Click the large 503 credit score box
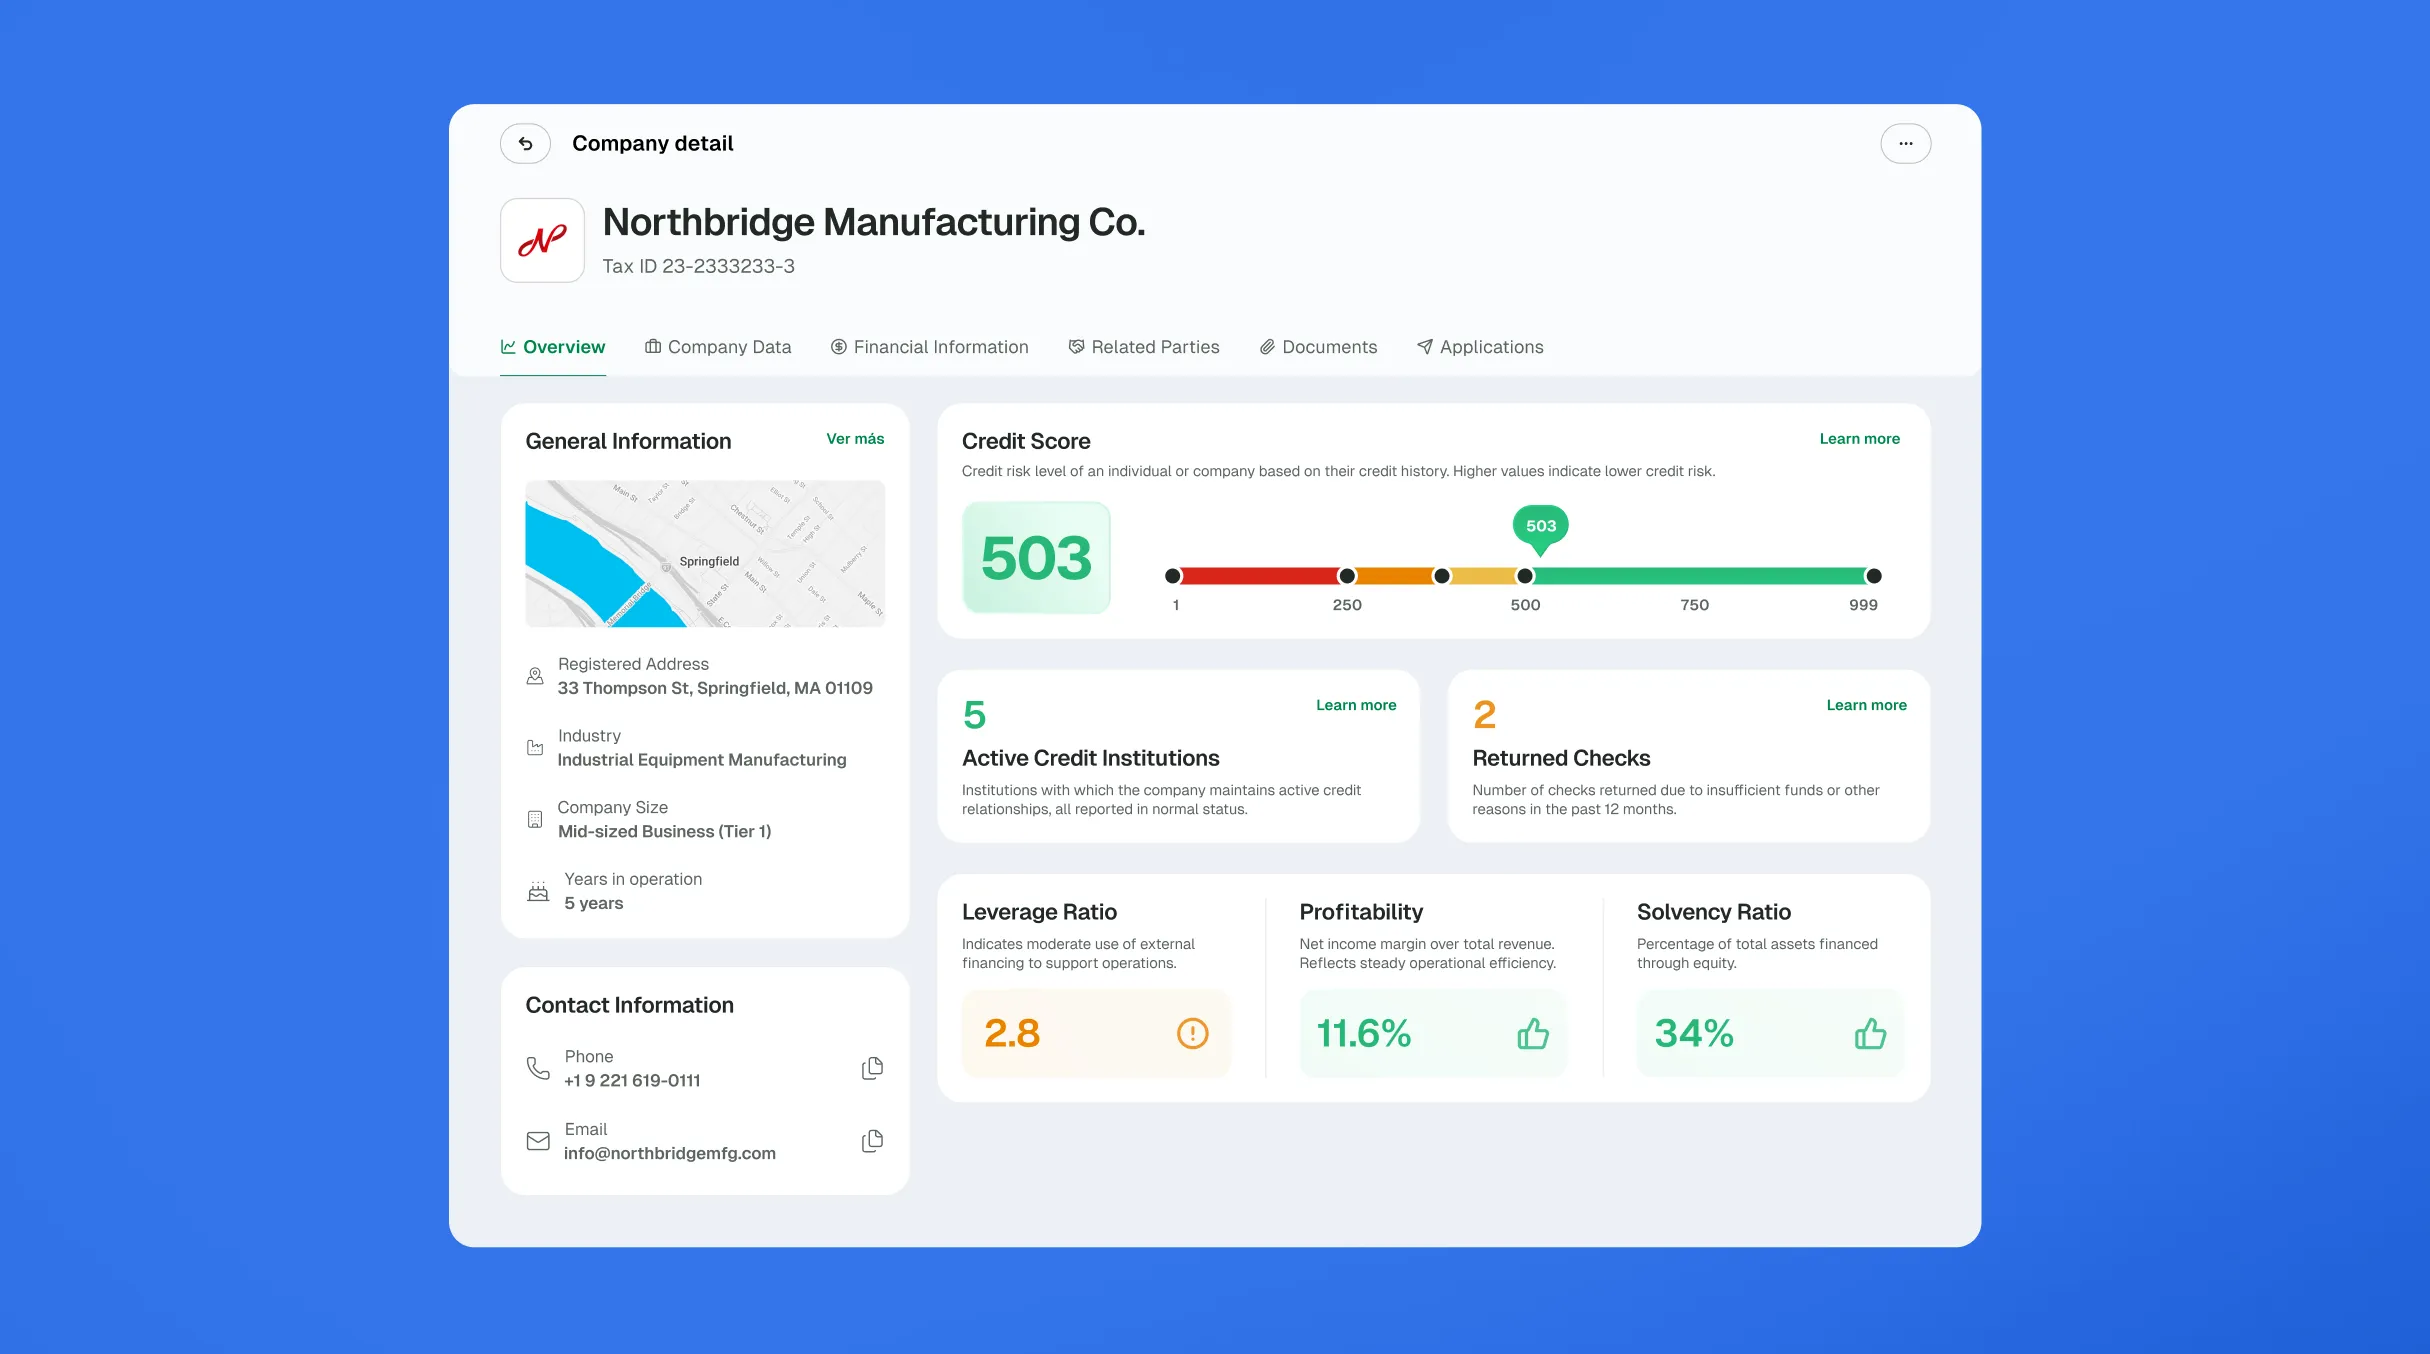2430x1354 pixels. coord(1036,557)
